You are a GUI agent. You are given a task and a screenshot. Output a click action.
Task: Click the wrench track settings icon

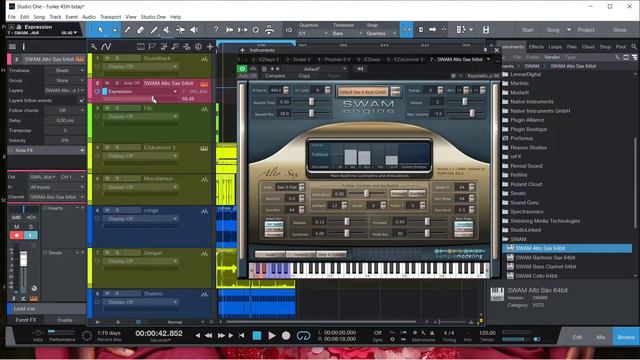[x=94, y=47]
